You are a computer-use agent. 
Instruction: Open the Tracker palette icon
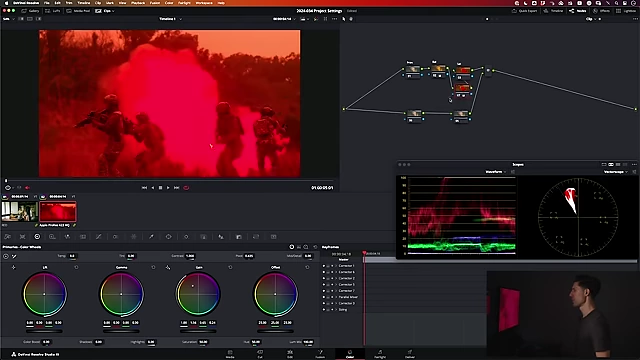186,237
